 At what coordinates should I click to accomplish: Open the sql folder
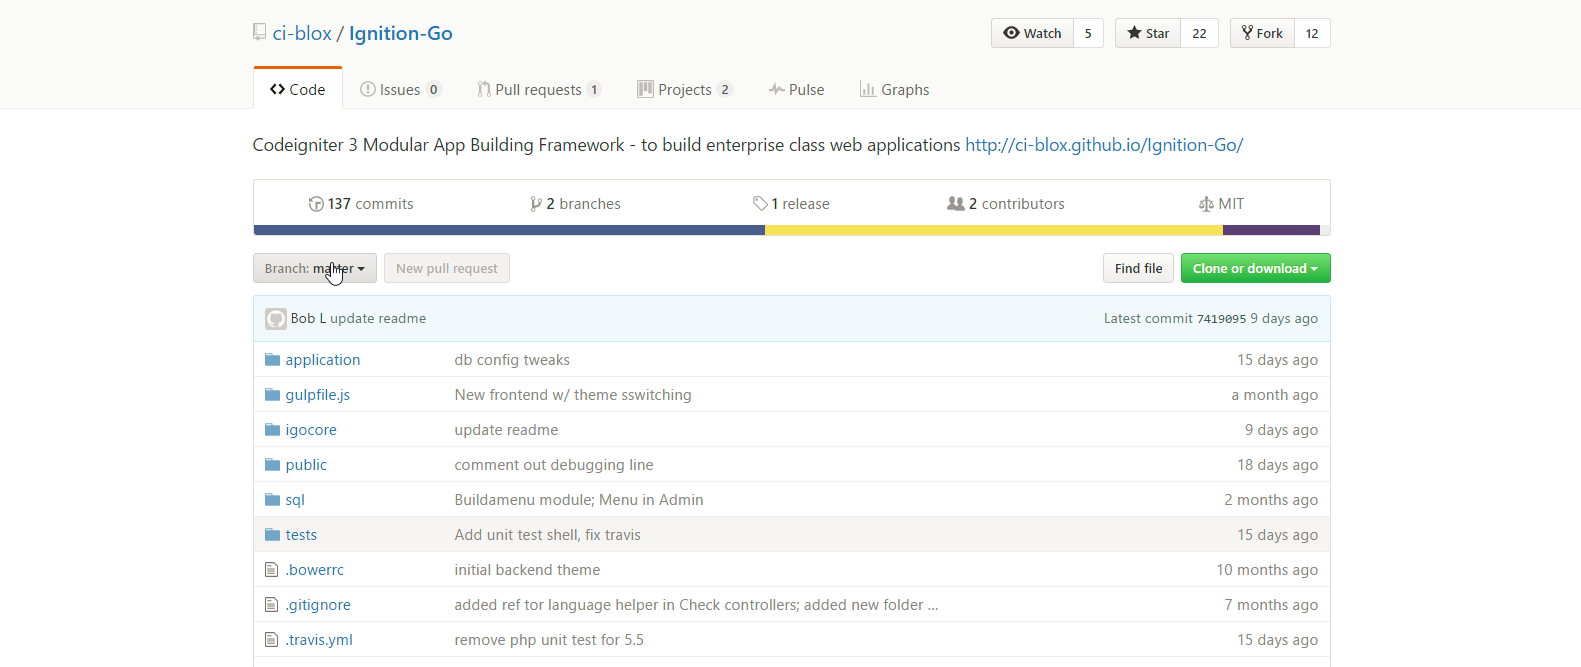tap(295, 500)
